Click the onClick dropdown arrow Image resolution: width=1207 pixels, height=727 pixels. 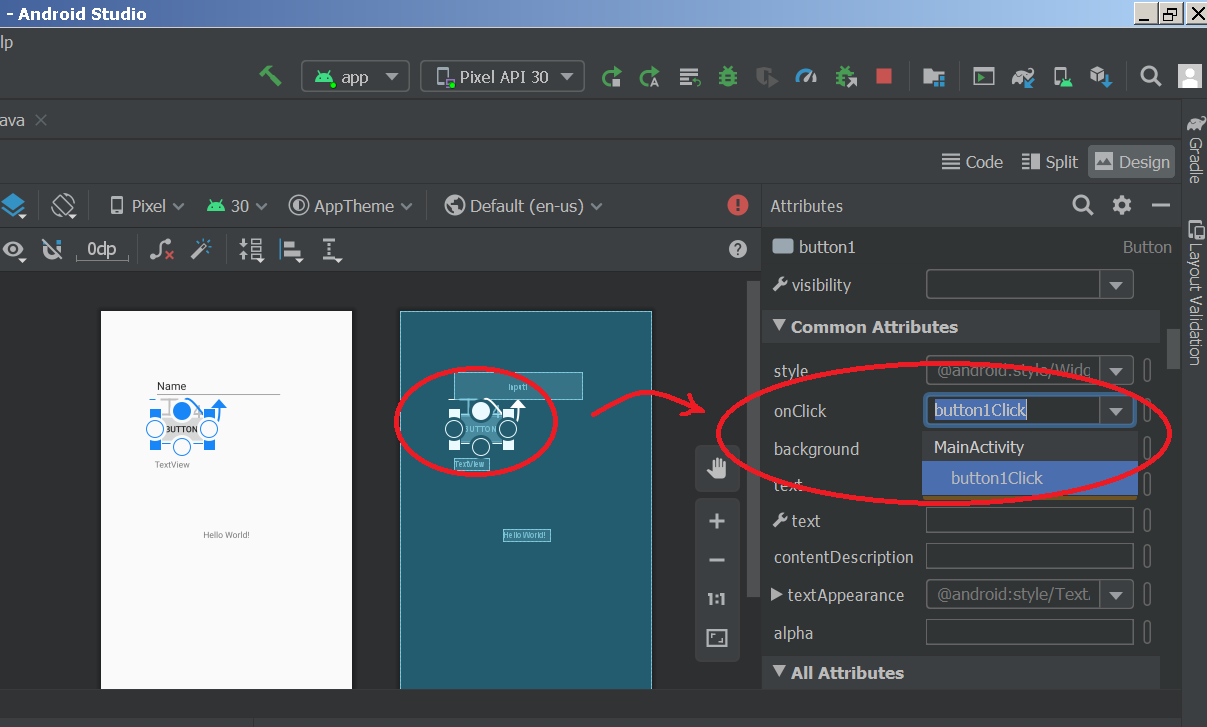point(1116,410)
